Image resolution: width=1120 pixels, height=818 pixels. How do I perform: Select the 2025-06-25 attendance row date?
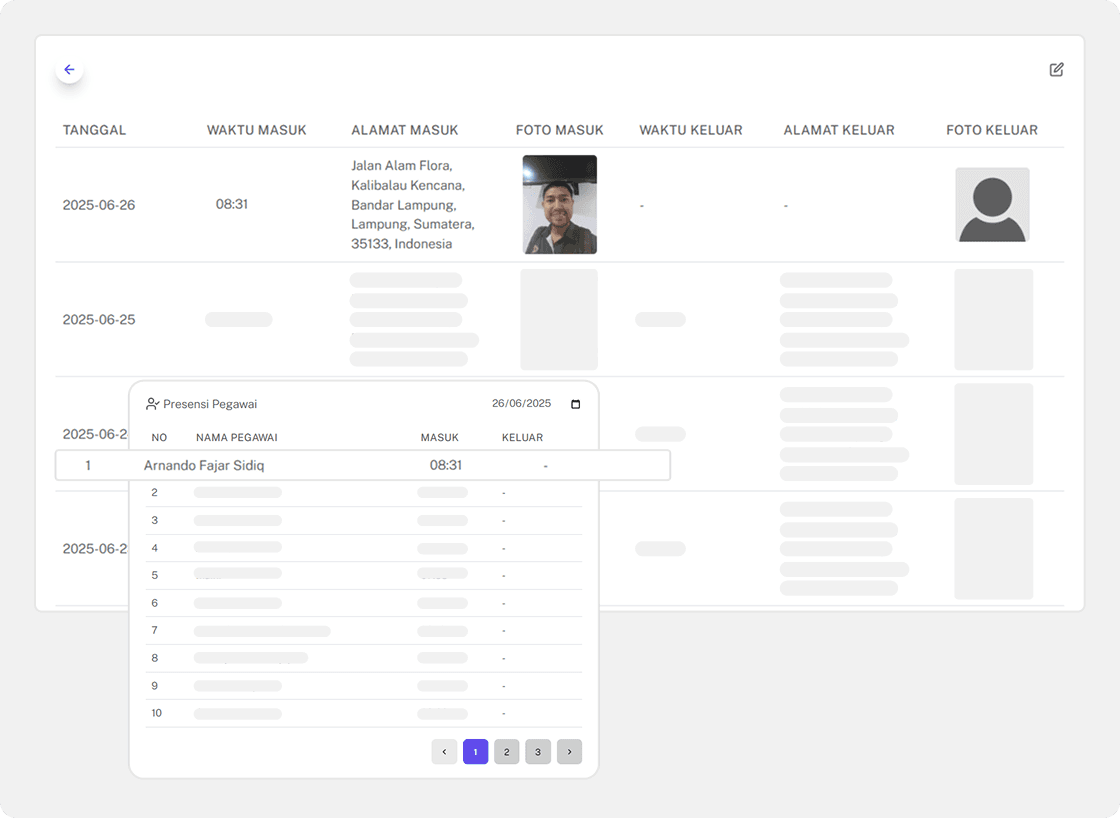[98, 320]
